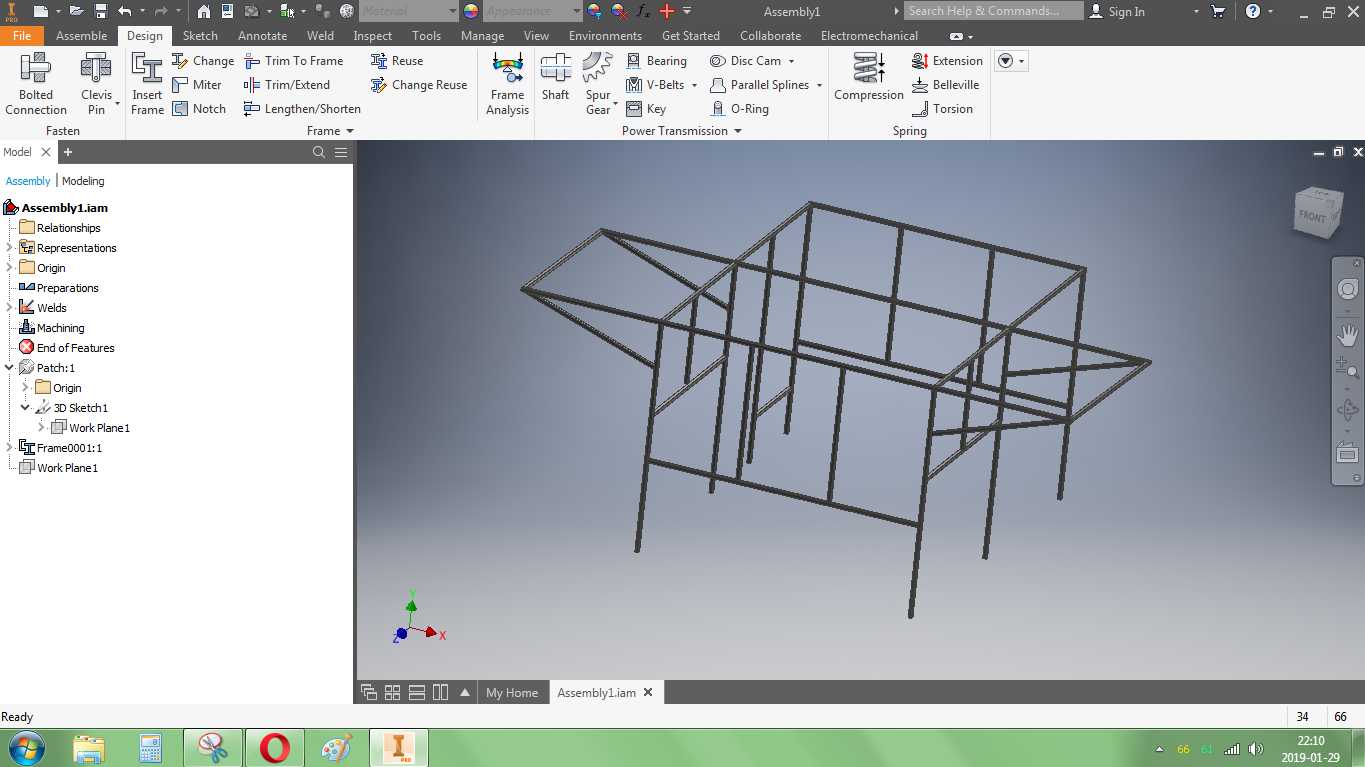Select the Parallel Splines tool
This screenshot has width=1365, height=767.
click(759, 85)
